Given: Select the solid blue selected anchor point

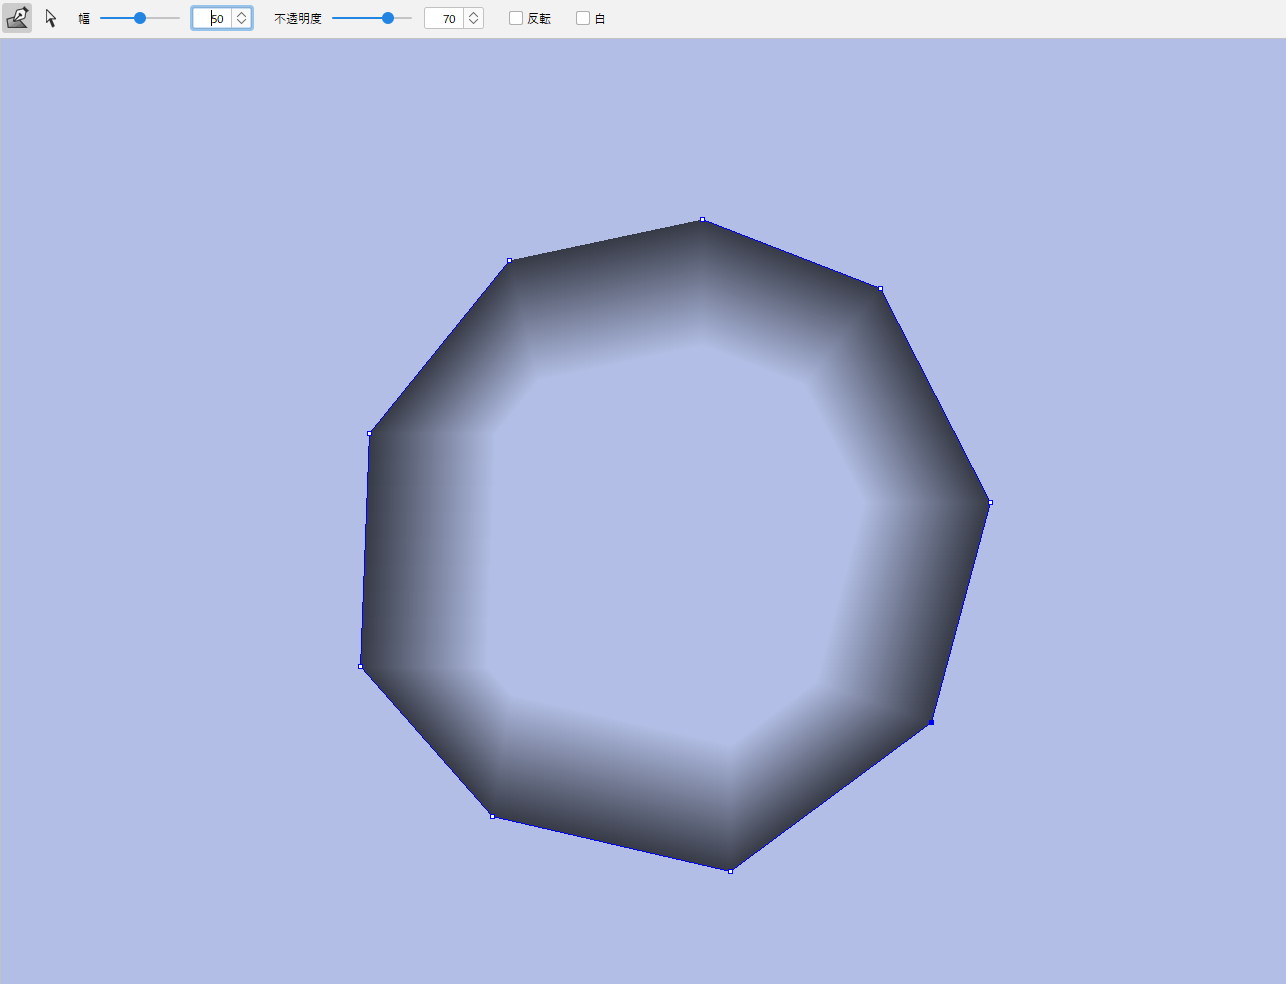Looking at the screenshot, I should tap(931, 722).
